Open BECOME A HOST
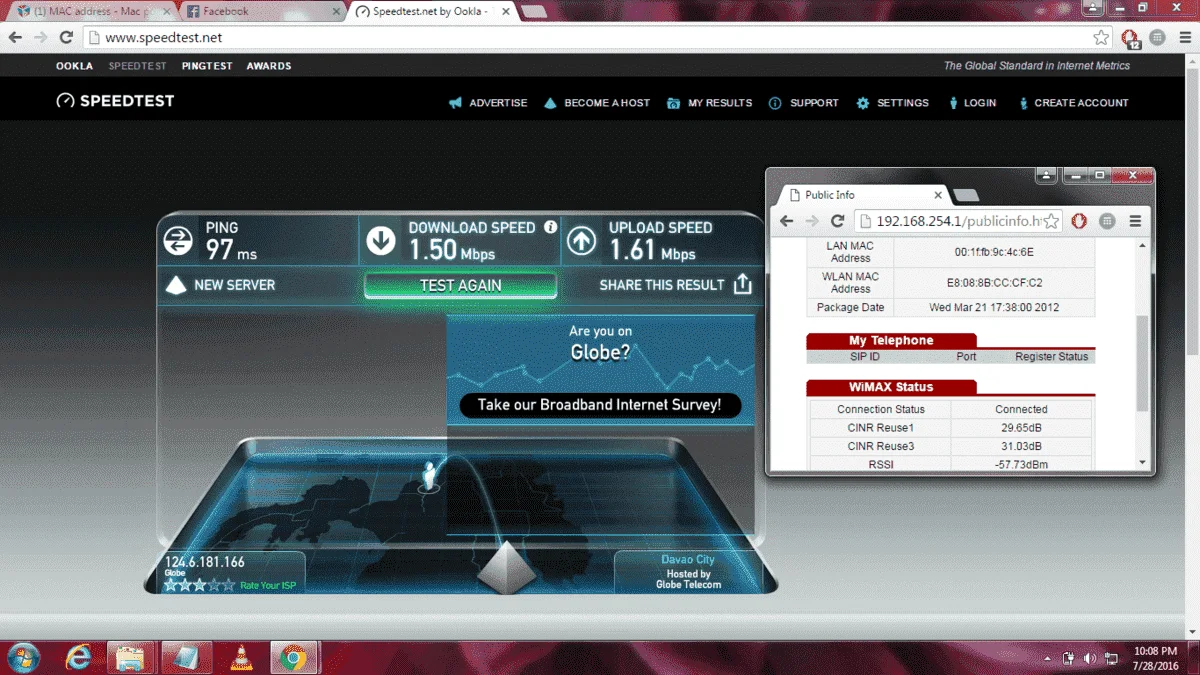Screen dimensions: 1200x675 [x=597, y=103]
